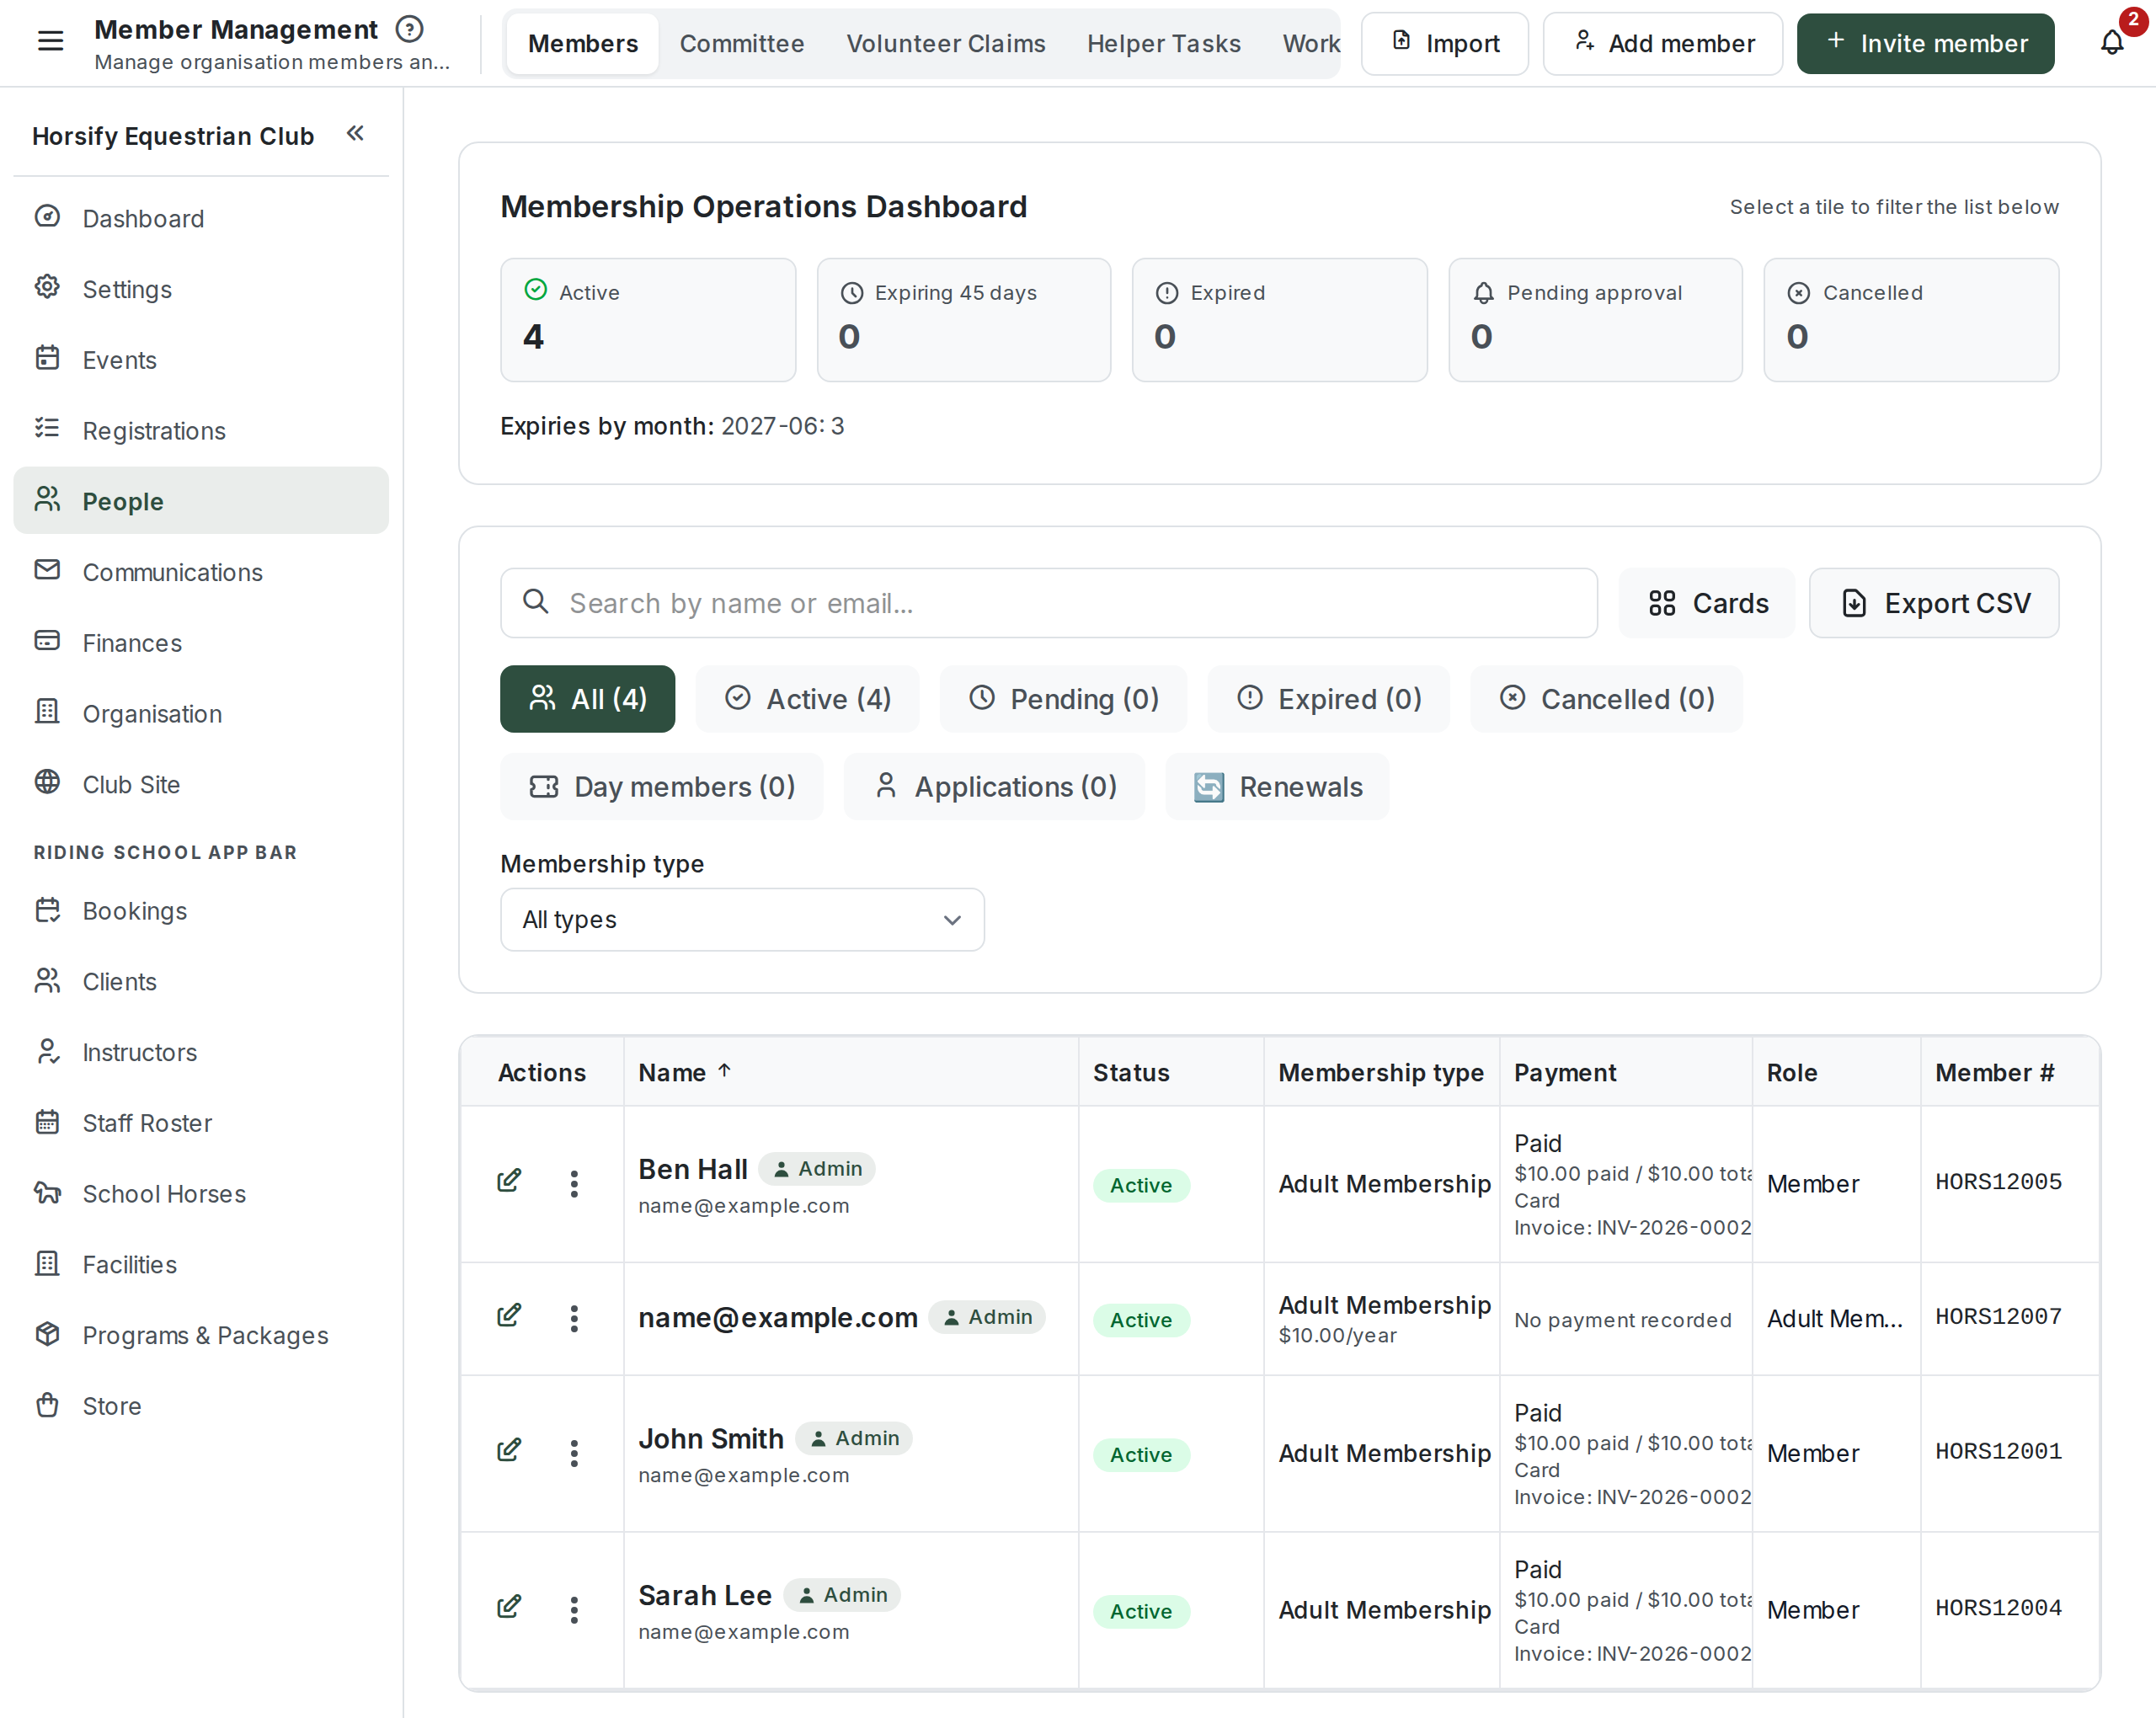
Task: Switch to Cards view
Action: (1707, 603)
